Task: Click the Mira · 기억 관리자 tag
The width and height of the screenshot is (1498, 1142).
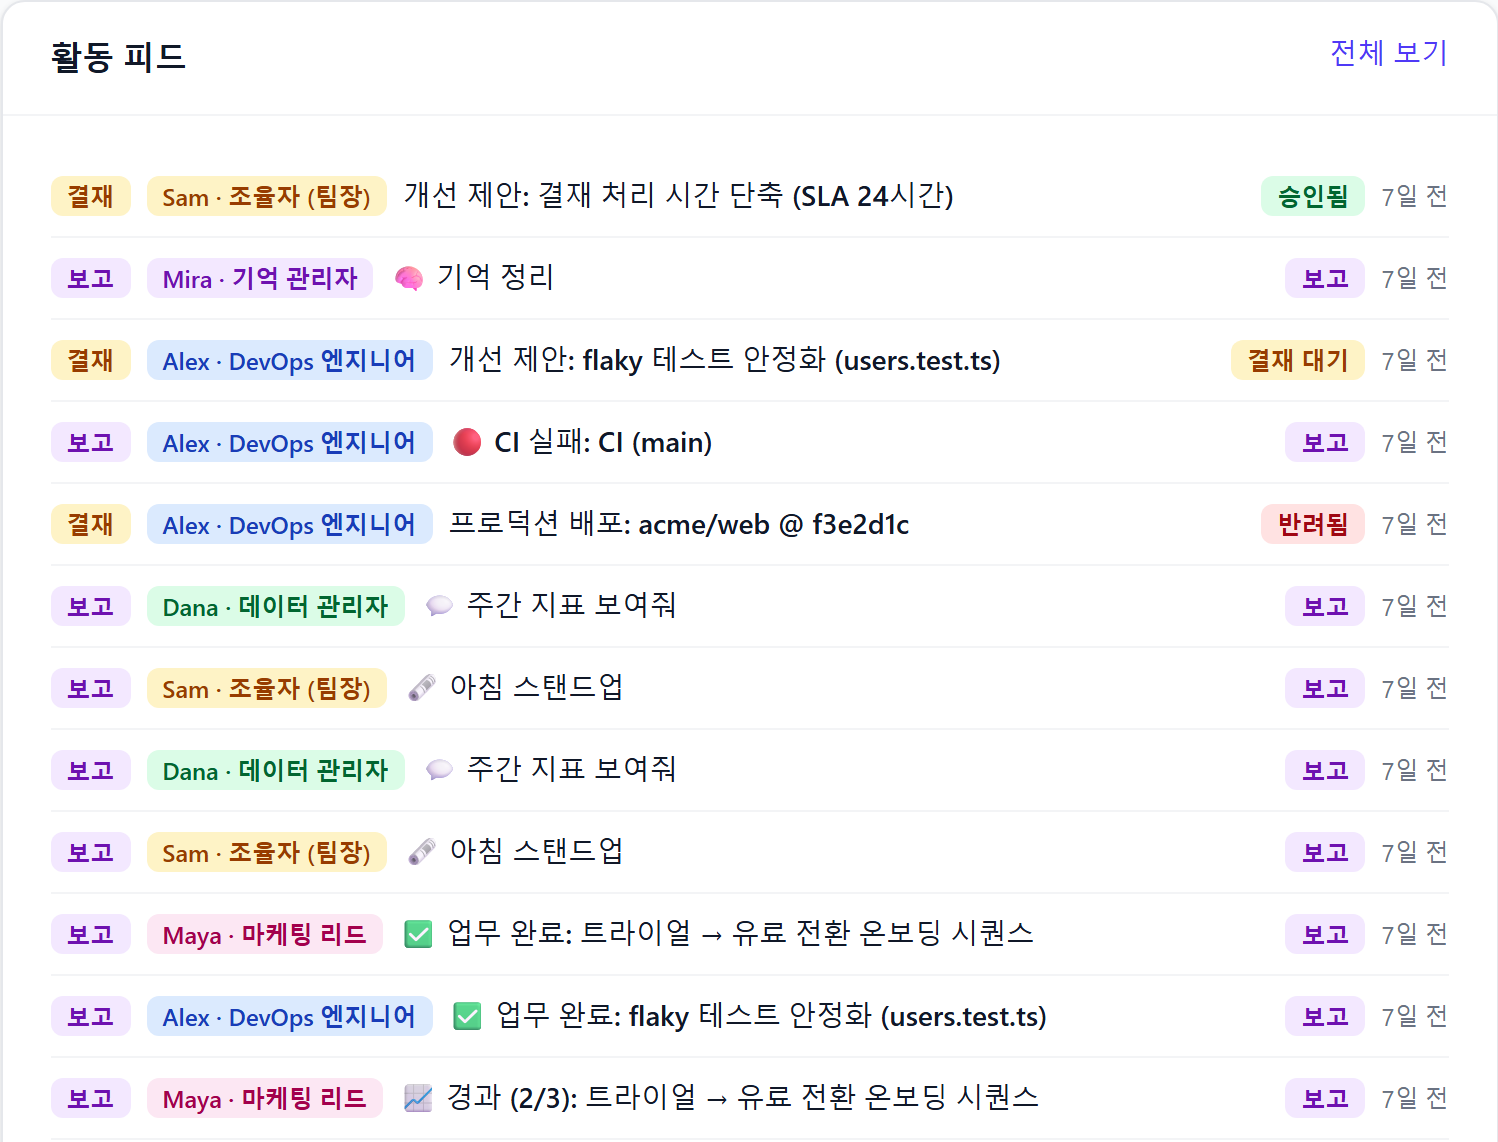Action: click(260, 278)
